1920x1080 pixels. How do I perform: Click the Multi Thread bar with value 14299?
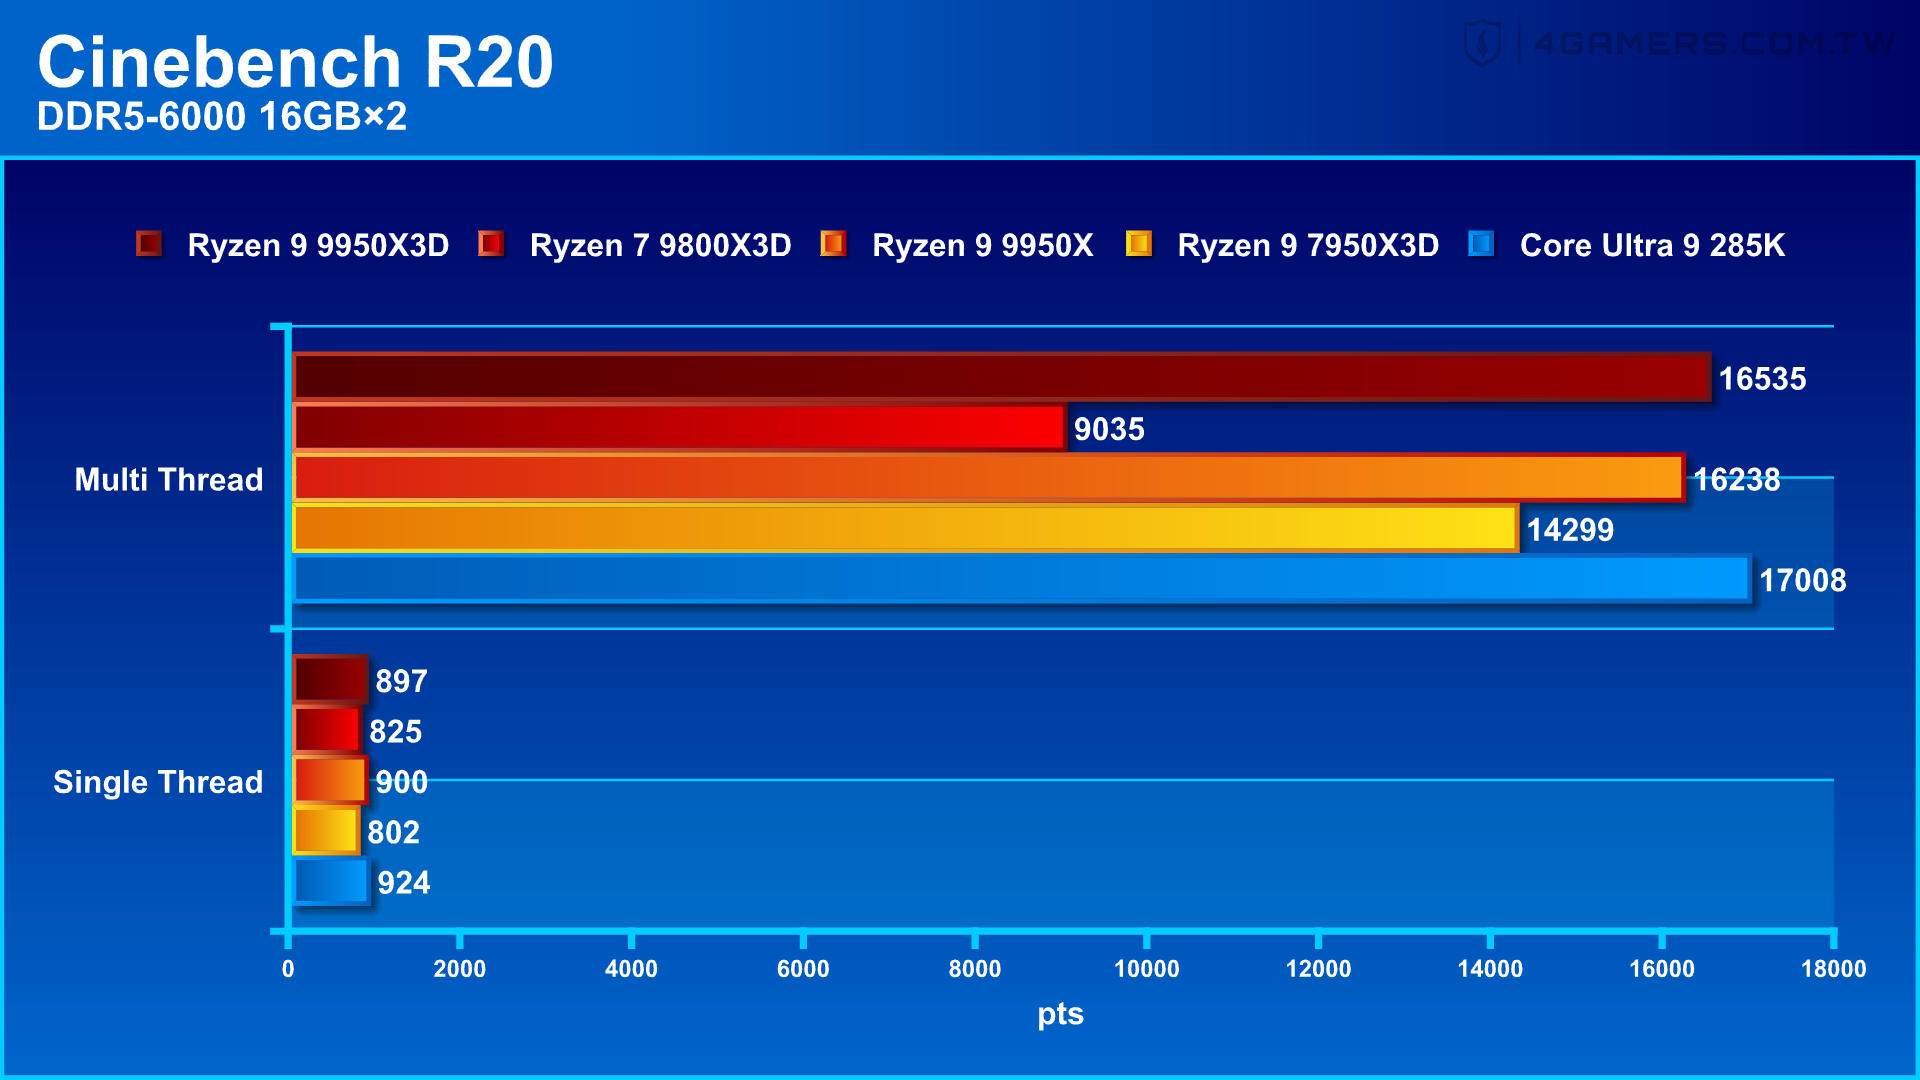click(905, 528)
